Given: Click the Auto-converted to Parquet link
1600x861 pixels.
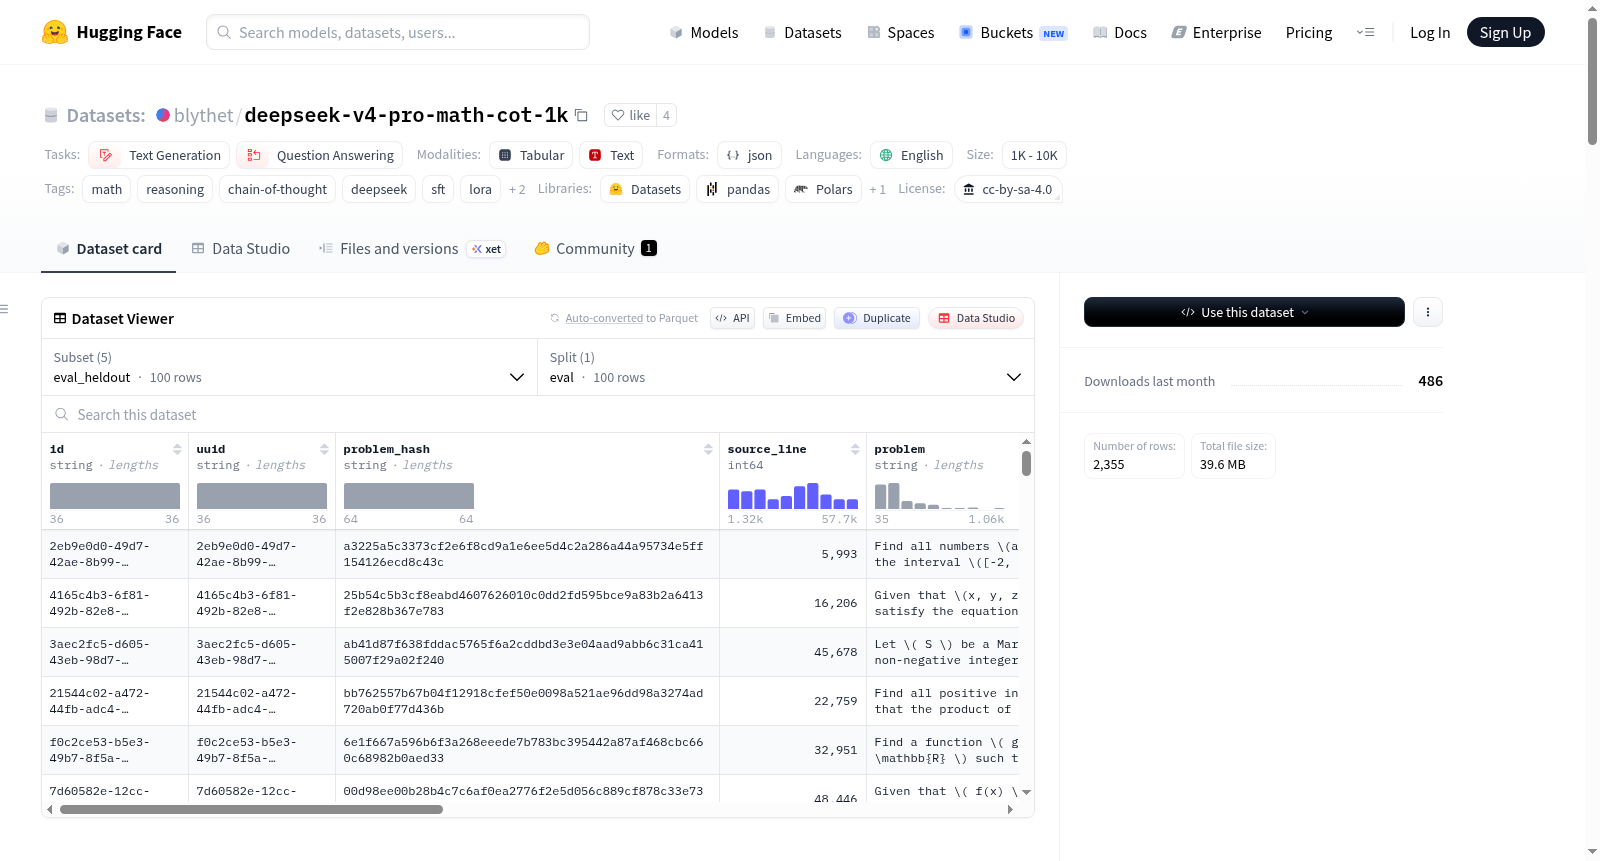Looking at the screenshot, I should click(x=631, y=318).
